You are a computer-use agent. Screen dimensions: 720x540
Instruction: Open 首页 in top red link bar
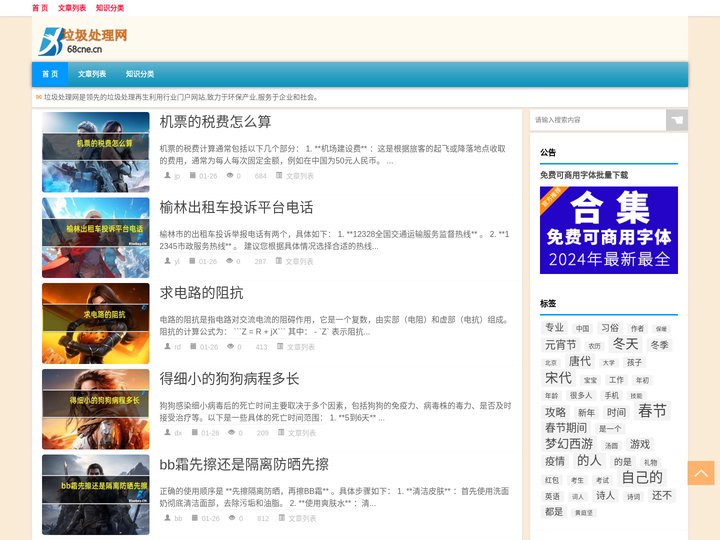(x=40, y=8)
